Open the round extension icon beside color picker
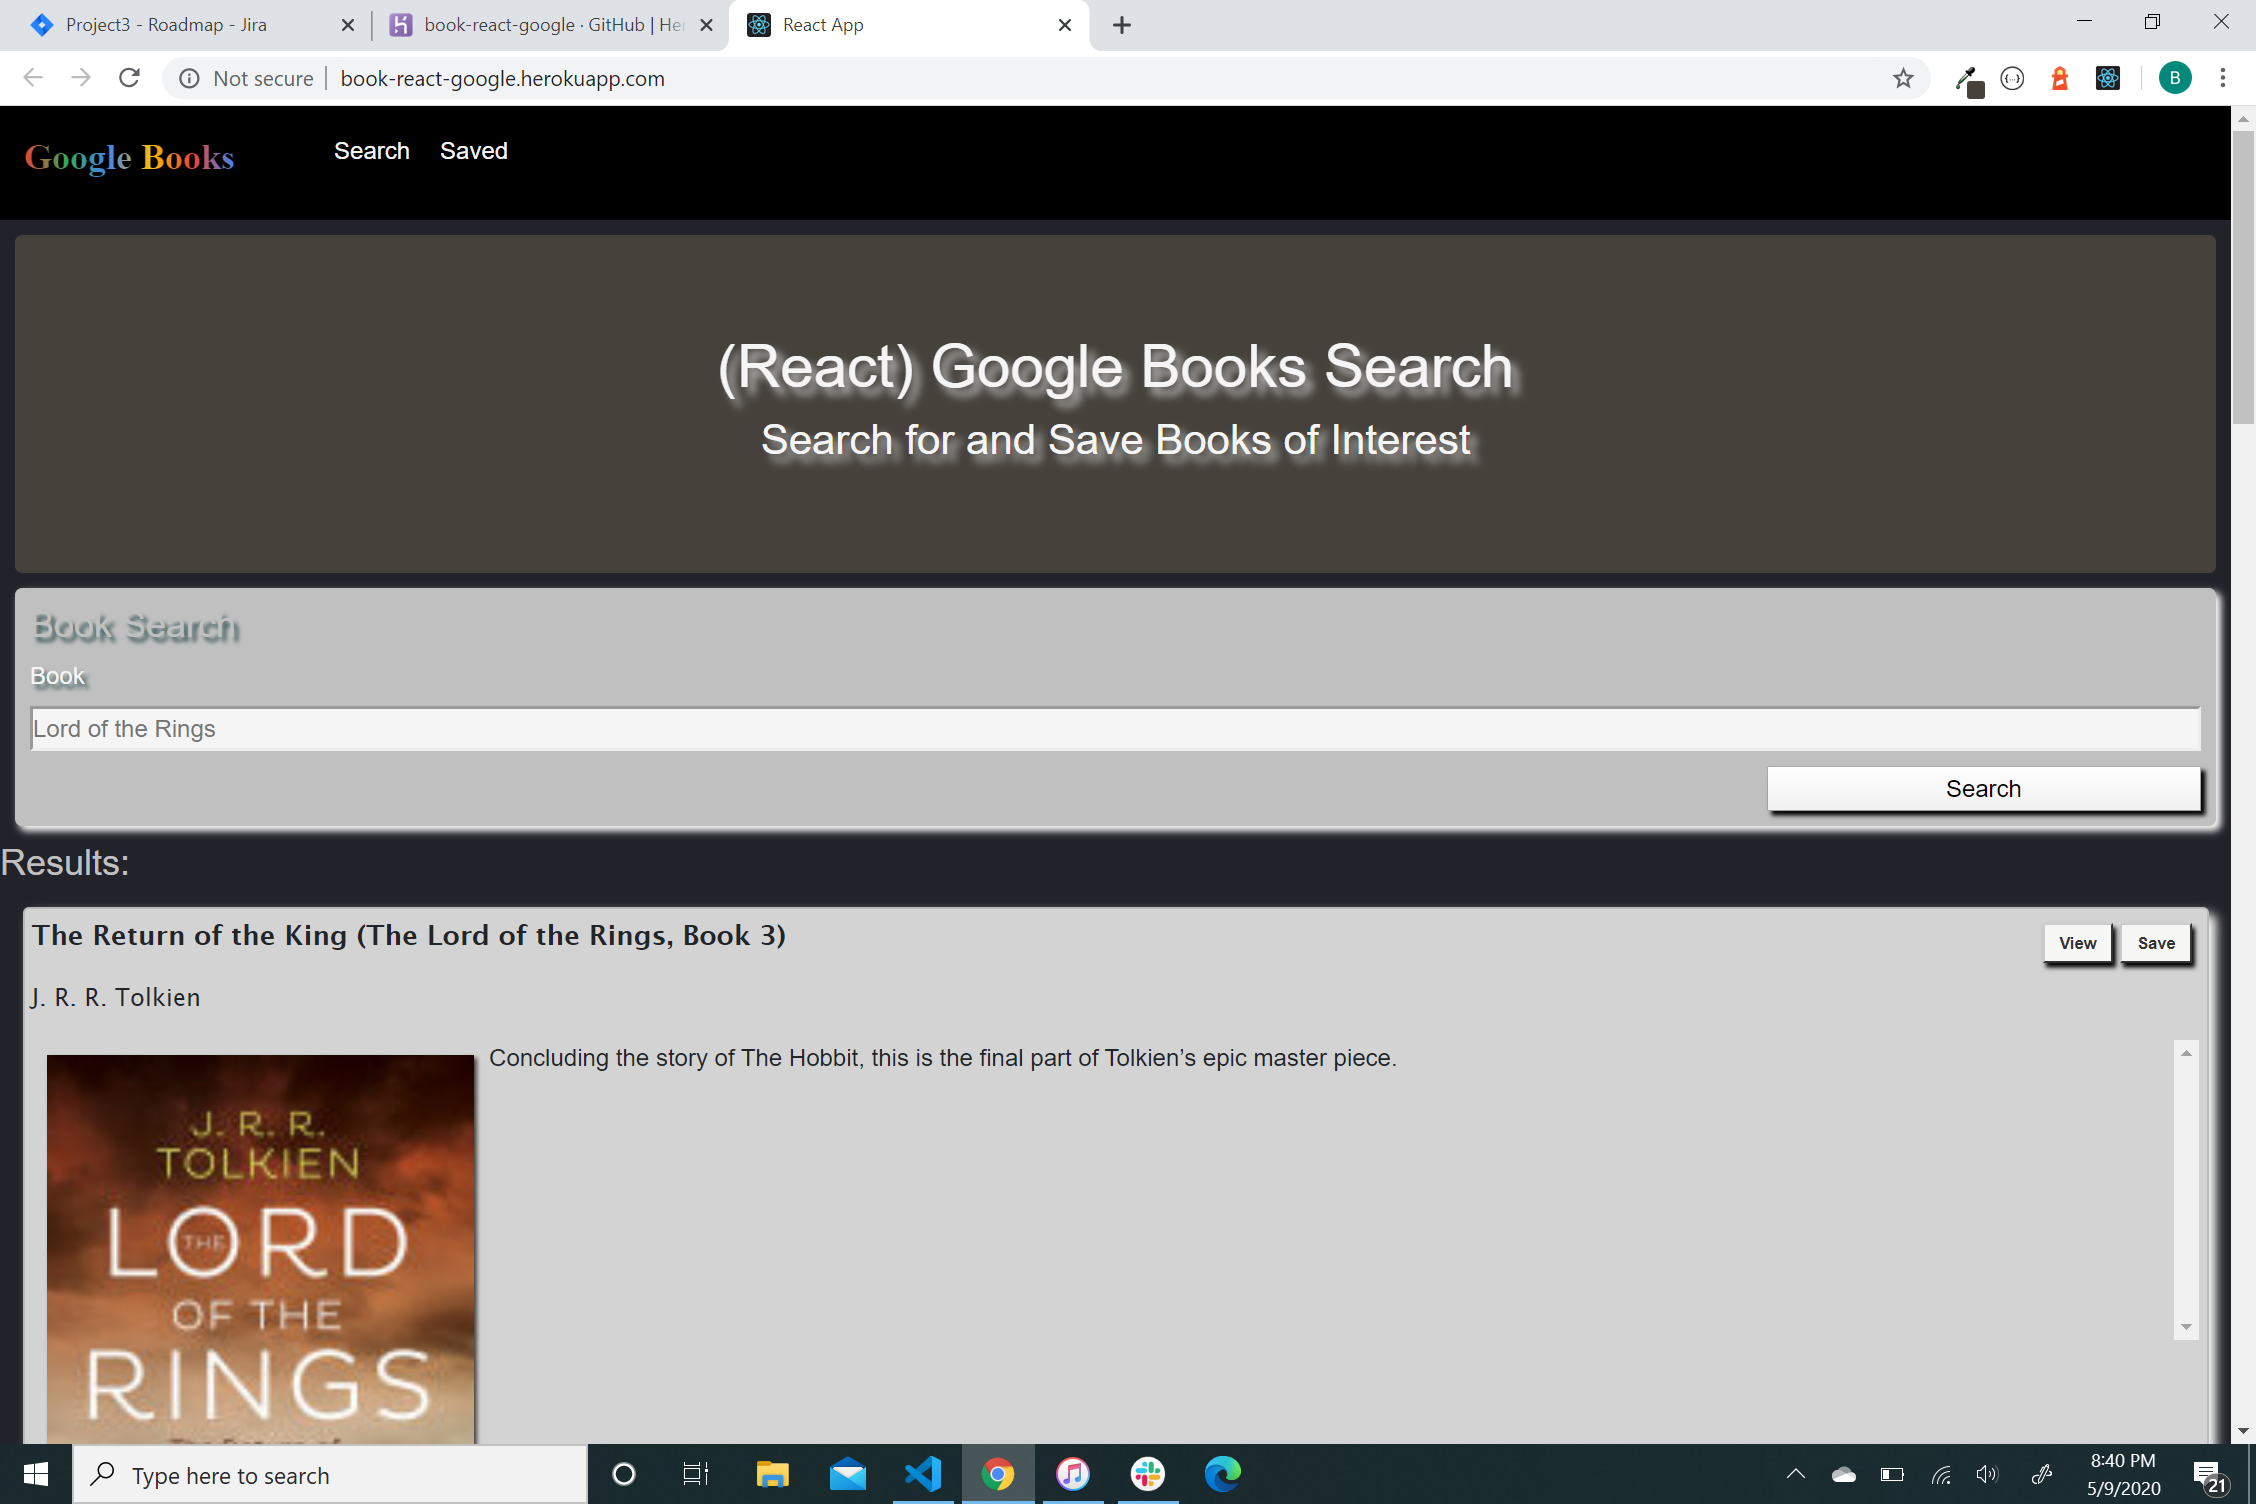 pyautogui.click(x=2013, y=78)
